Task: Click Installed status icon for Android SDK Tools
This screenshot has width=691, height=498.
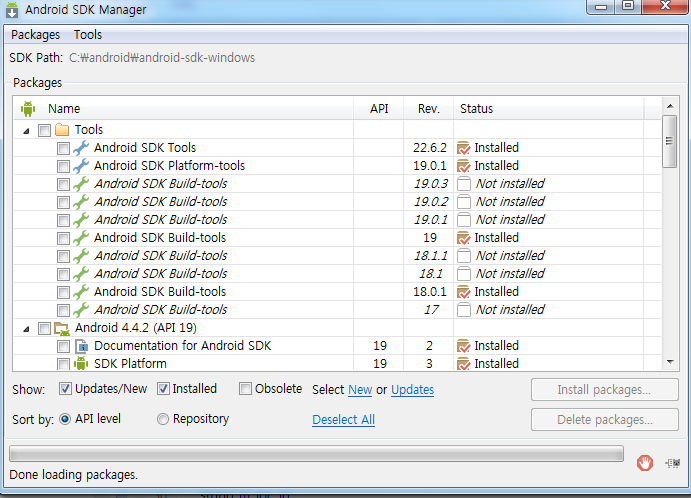Action: pyautogui.click(x=464, y=148)
